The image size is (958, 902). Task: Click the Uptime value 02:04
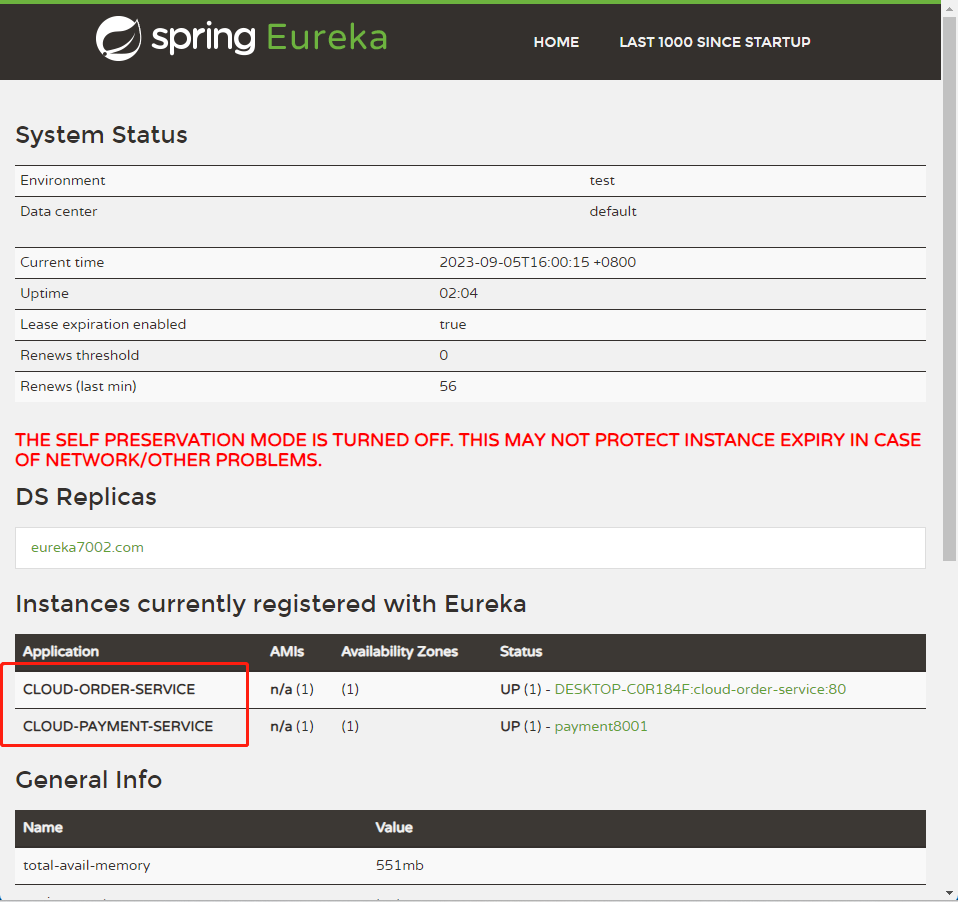pos(458,293)
